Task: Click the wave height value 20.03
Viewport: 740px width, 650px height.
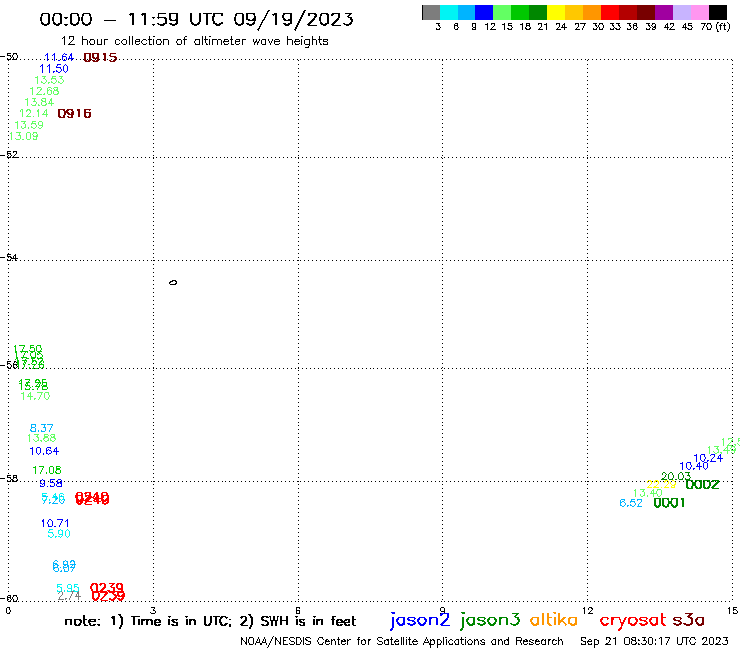Action: (676, 476)
